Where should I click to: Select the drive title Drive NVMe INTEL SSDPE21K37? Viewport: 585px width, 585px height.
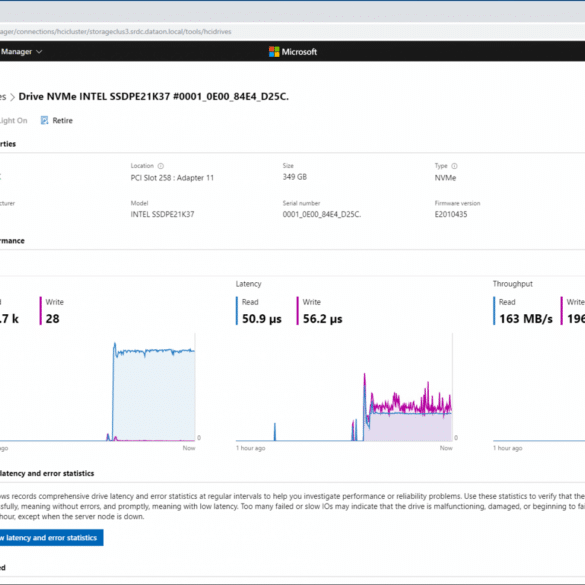pos(154,97)
